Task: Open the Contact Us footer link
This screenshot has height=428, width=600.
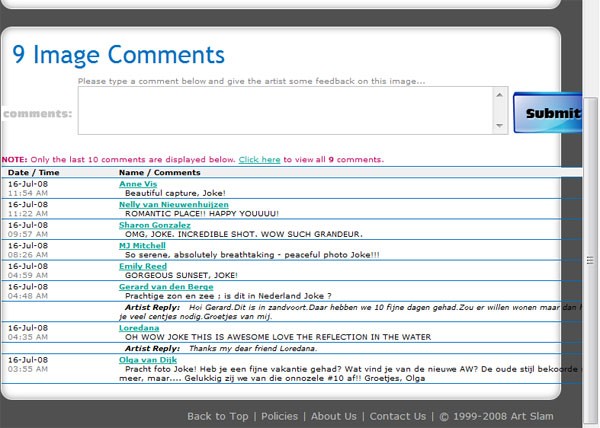Action: coord(398,416)
